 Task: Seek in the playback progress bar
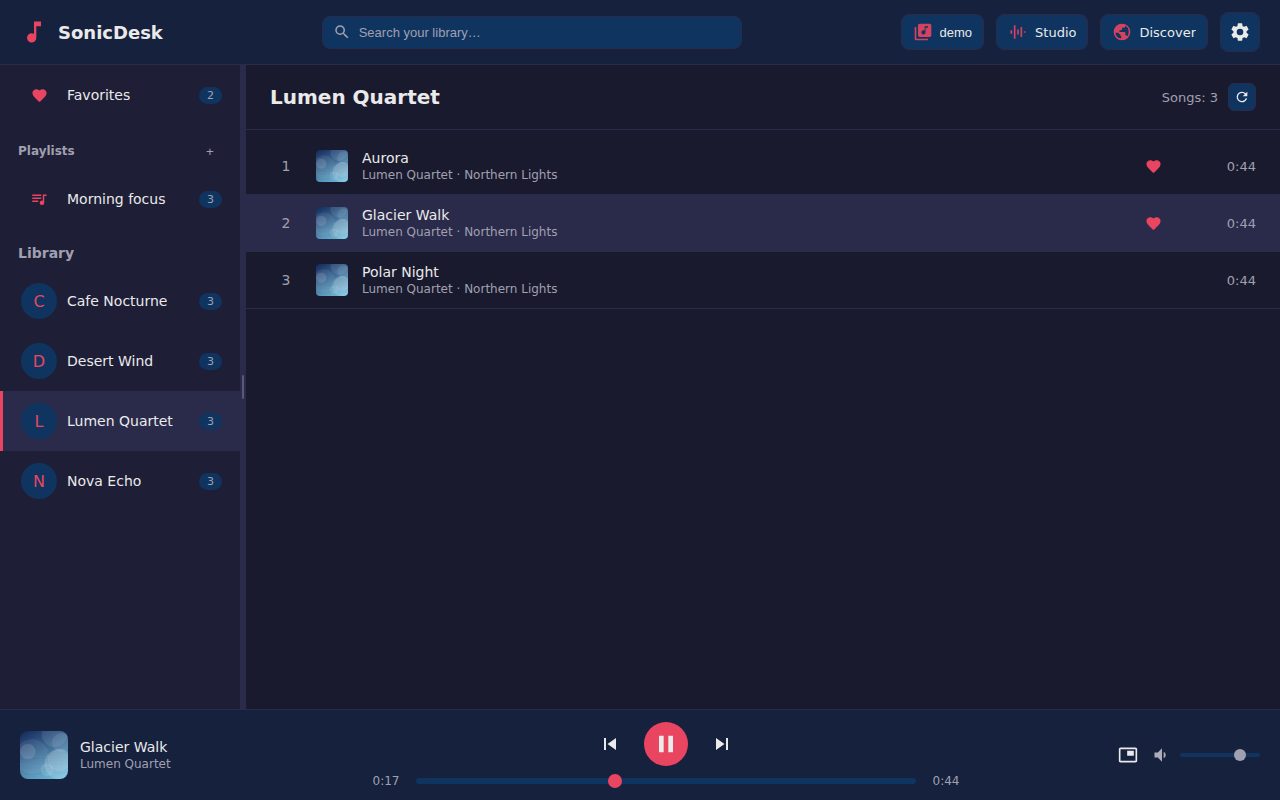click(x=666, y=781)
